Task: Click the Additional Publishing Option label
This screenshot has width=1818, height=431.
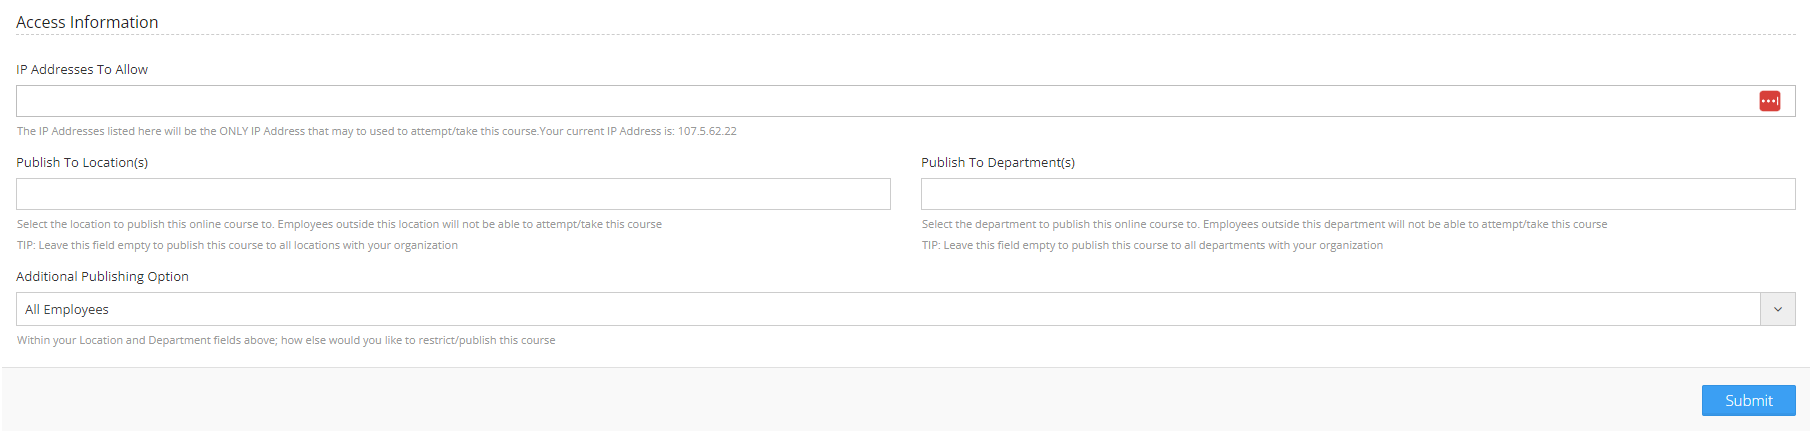Action: pos(102,276)
